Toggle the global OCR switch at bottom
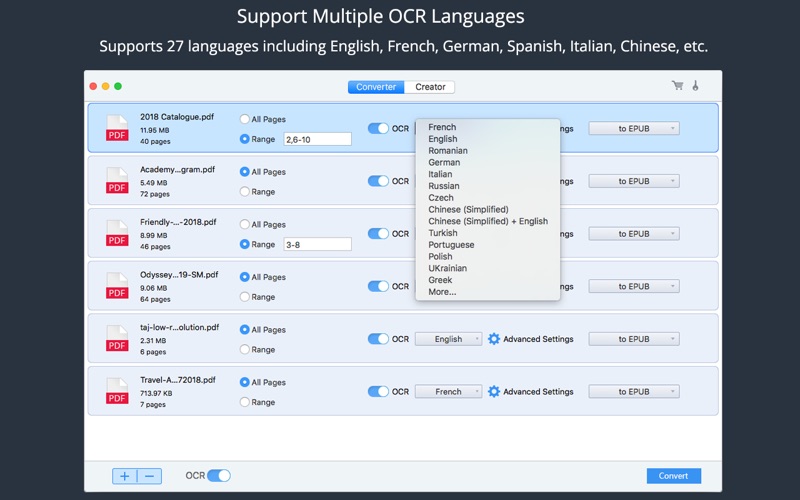The height and width of the screenshot is (500, 800). point(218,476)
